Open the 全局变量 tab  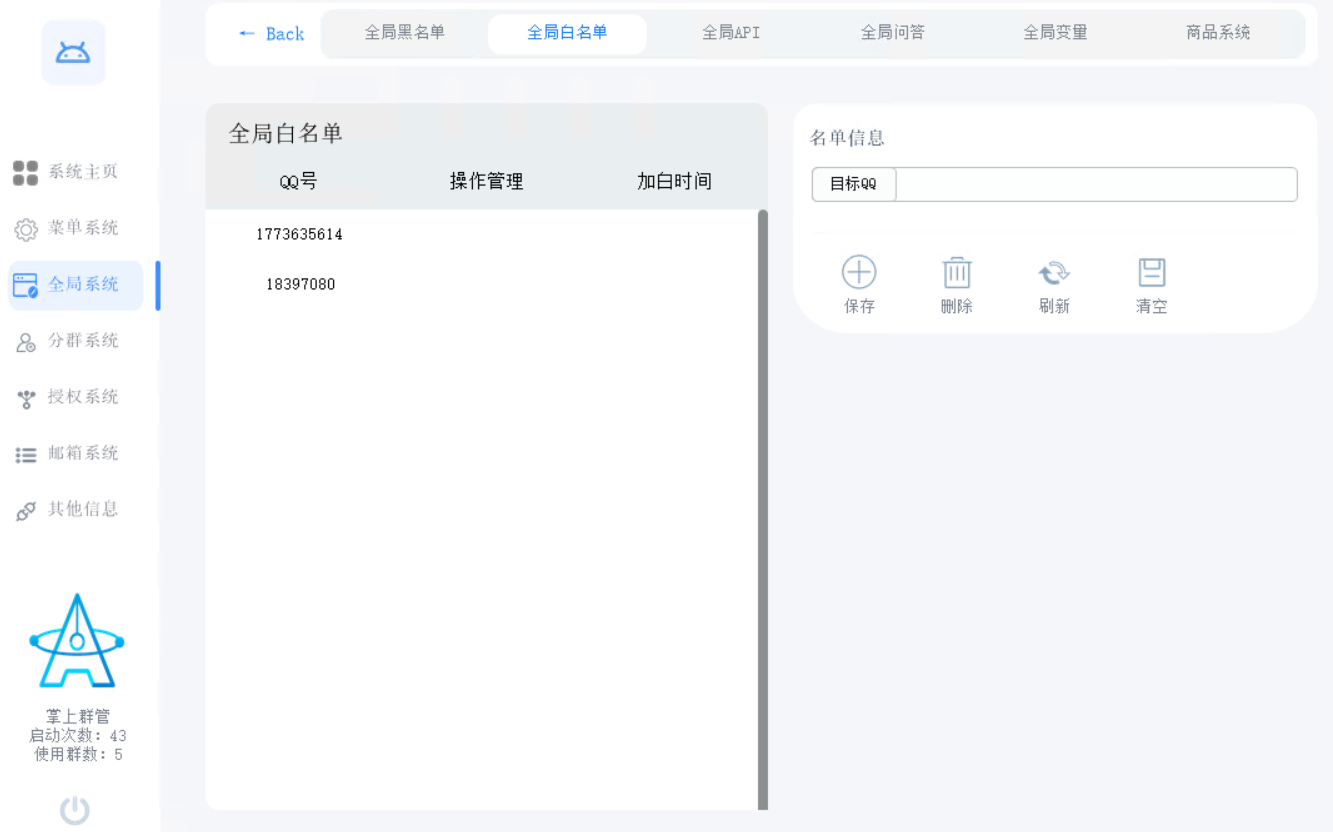pyautogui.click(x=1055, y=33)
